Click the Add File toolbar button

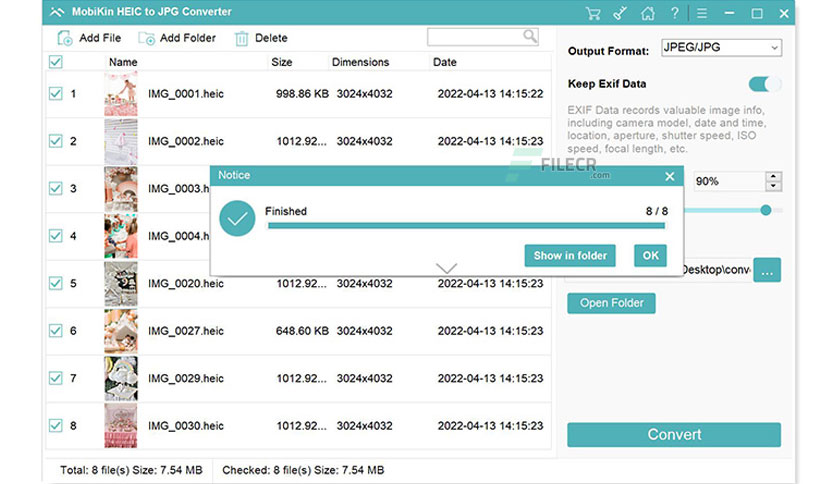[89, 38]
